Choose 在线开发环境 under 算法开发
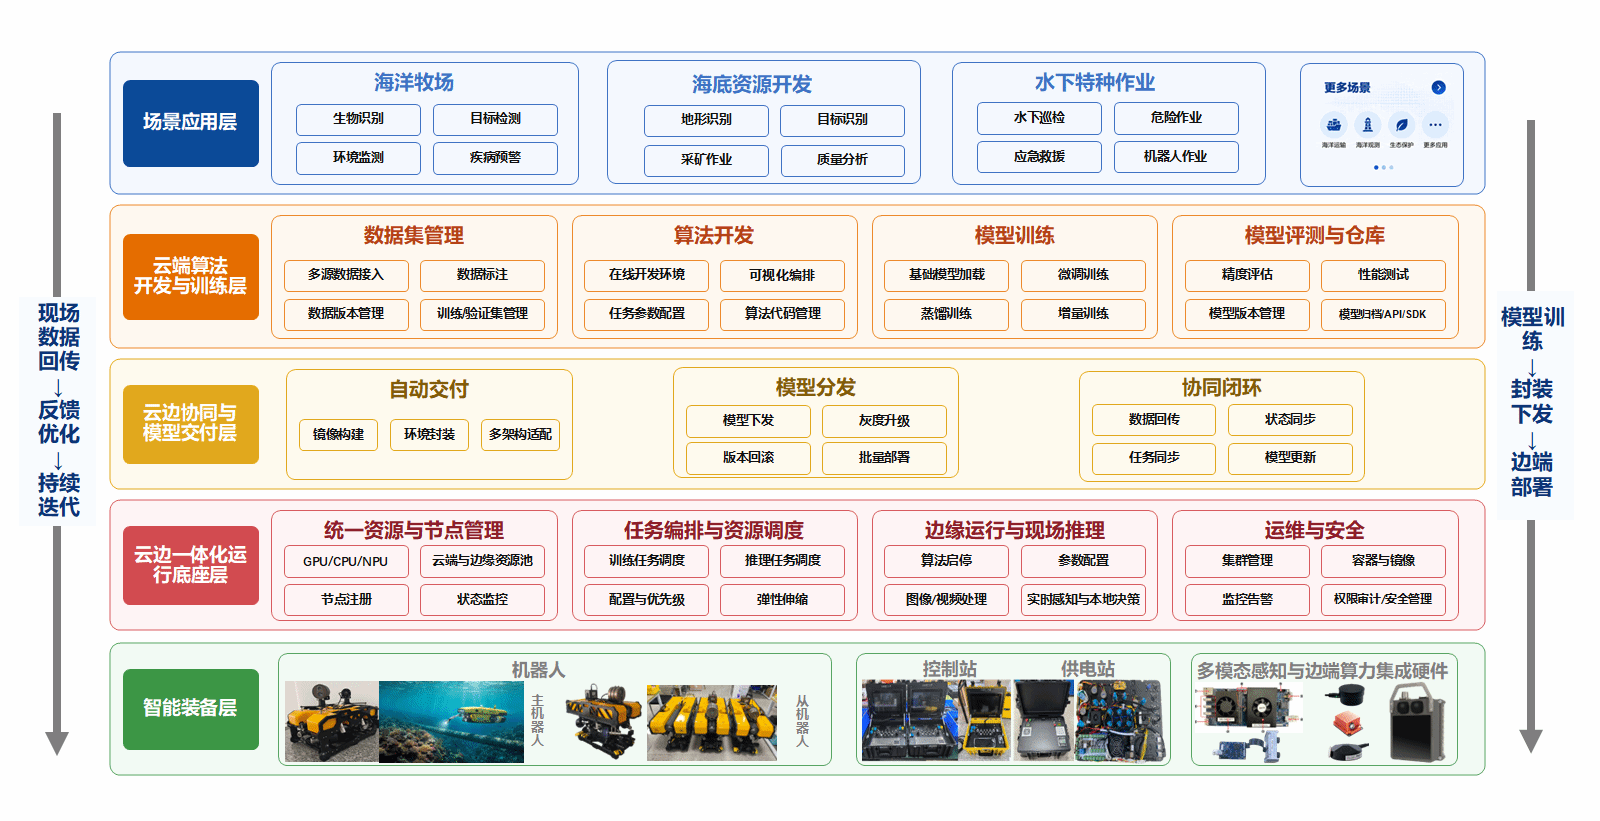Viewport: 1600px width, 821px height. click(x=646, y=275)
